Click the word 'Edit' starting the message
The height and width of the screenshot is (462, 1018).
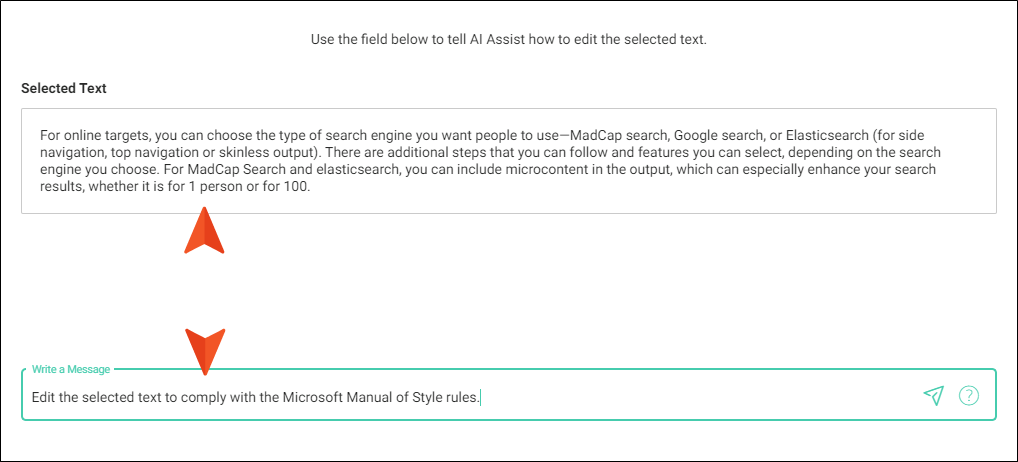point(43,396)
